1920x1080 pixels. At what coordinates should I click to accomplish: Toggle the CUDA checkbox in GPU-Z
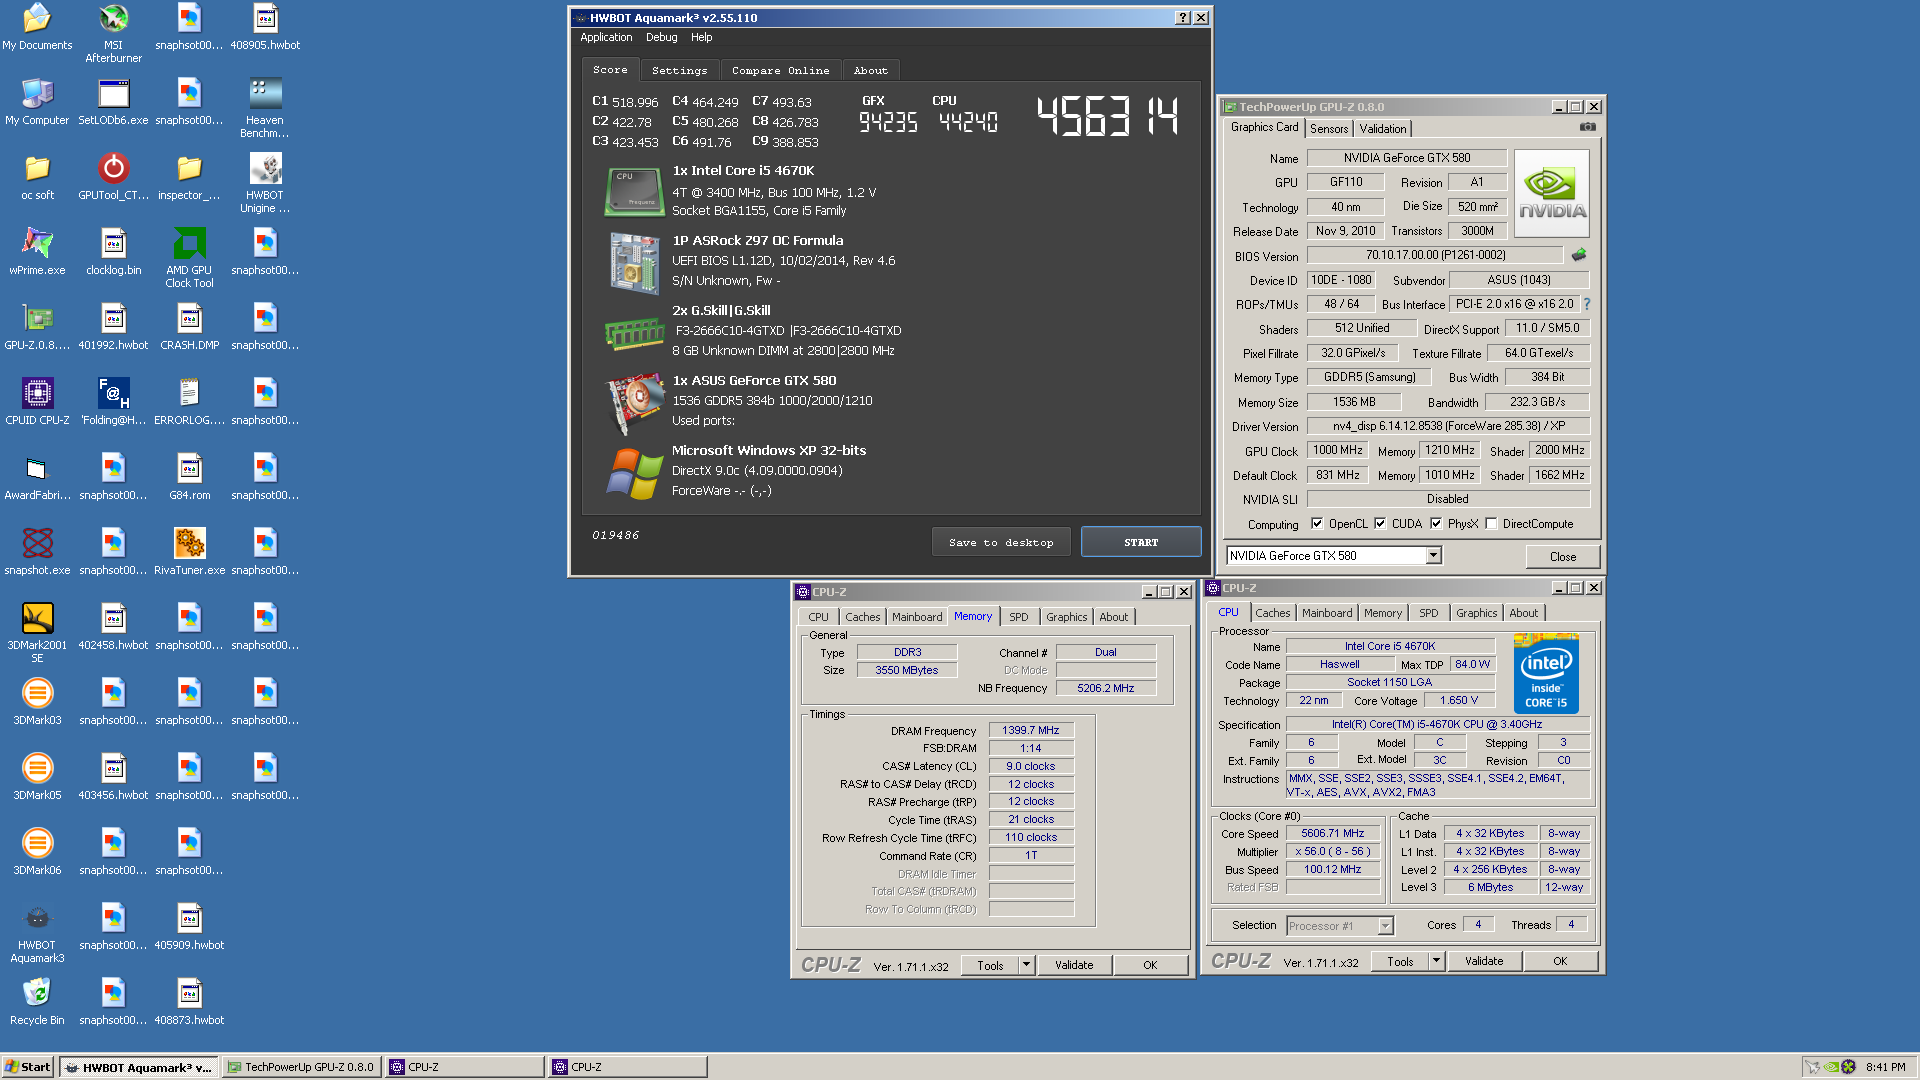[x=1380, y=523]
